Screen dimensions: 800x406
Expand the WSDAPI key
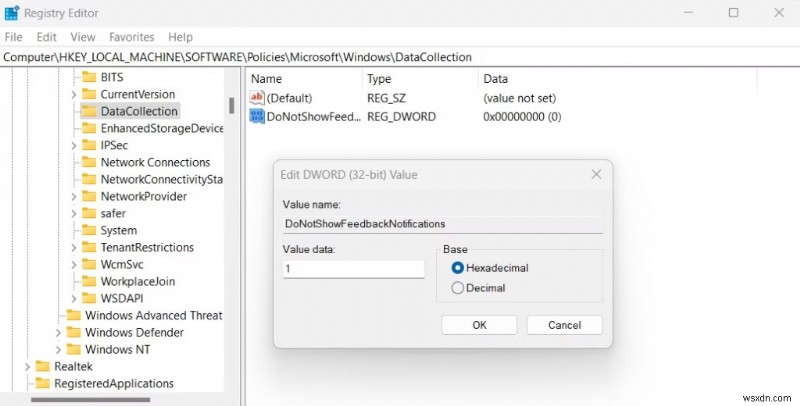pyautogui.click(x=73, y=298)
